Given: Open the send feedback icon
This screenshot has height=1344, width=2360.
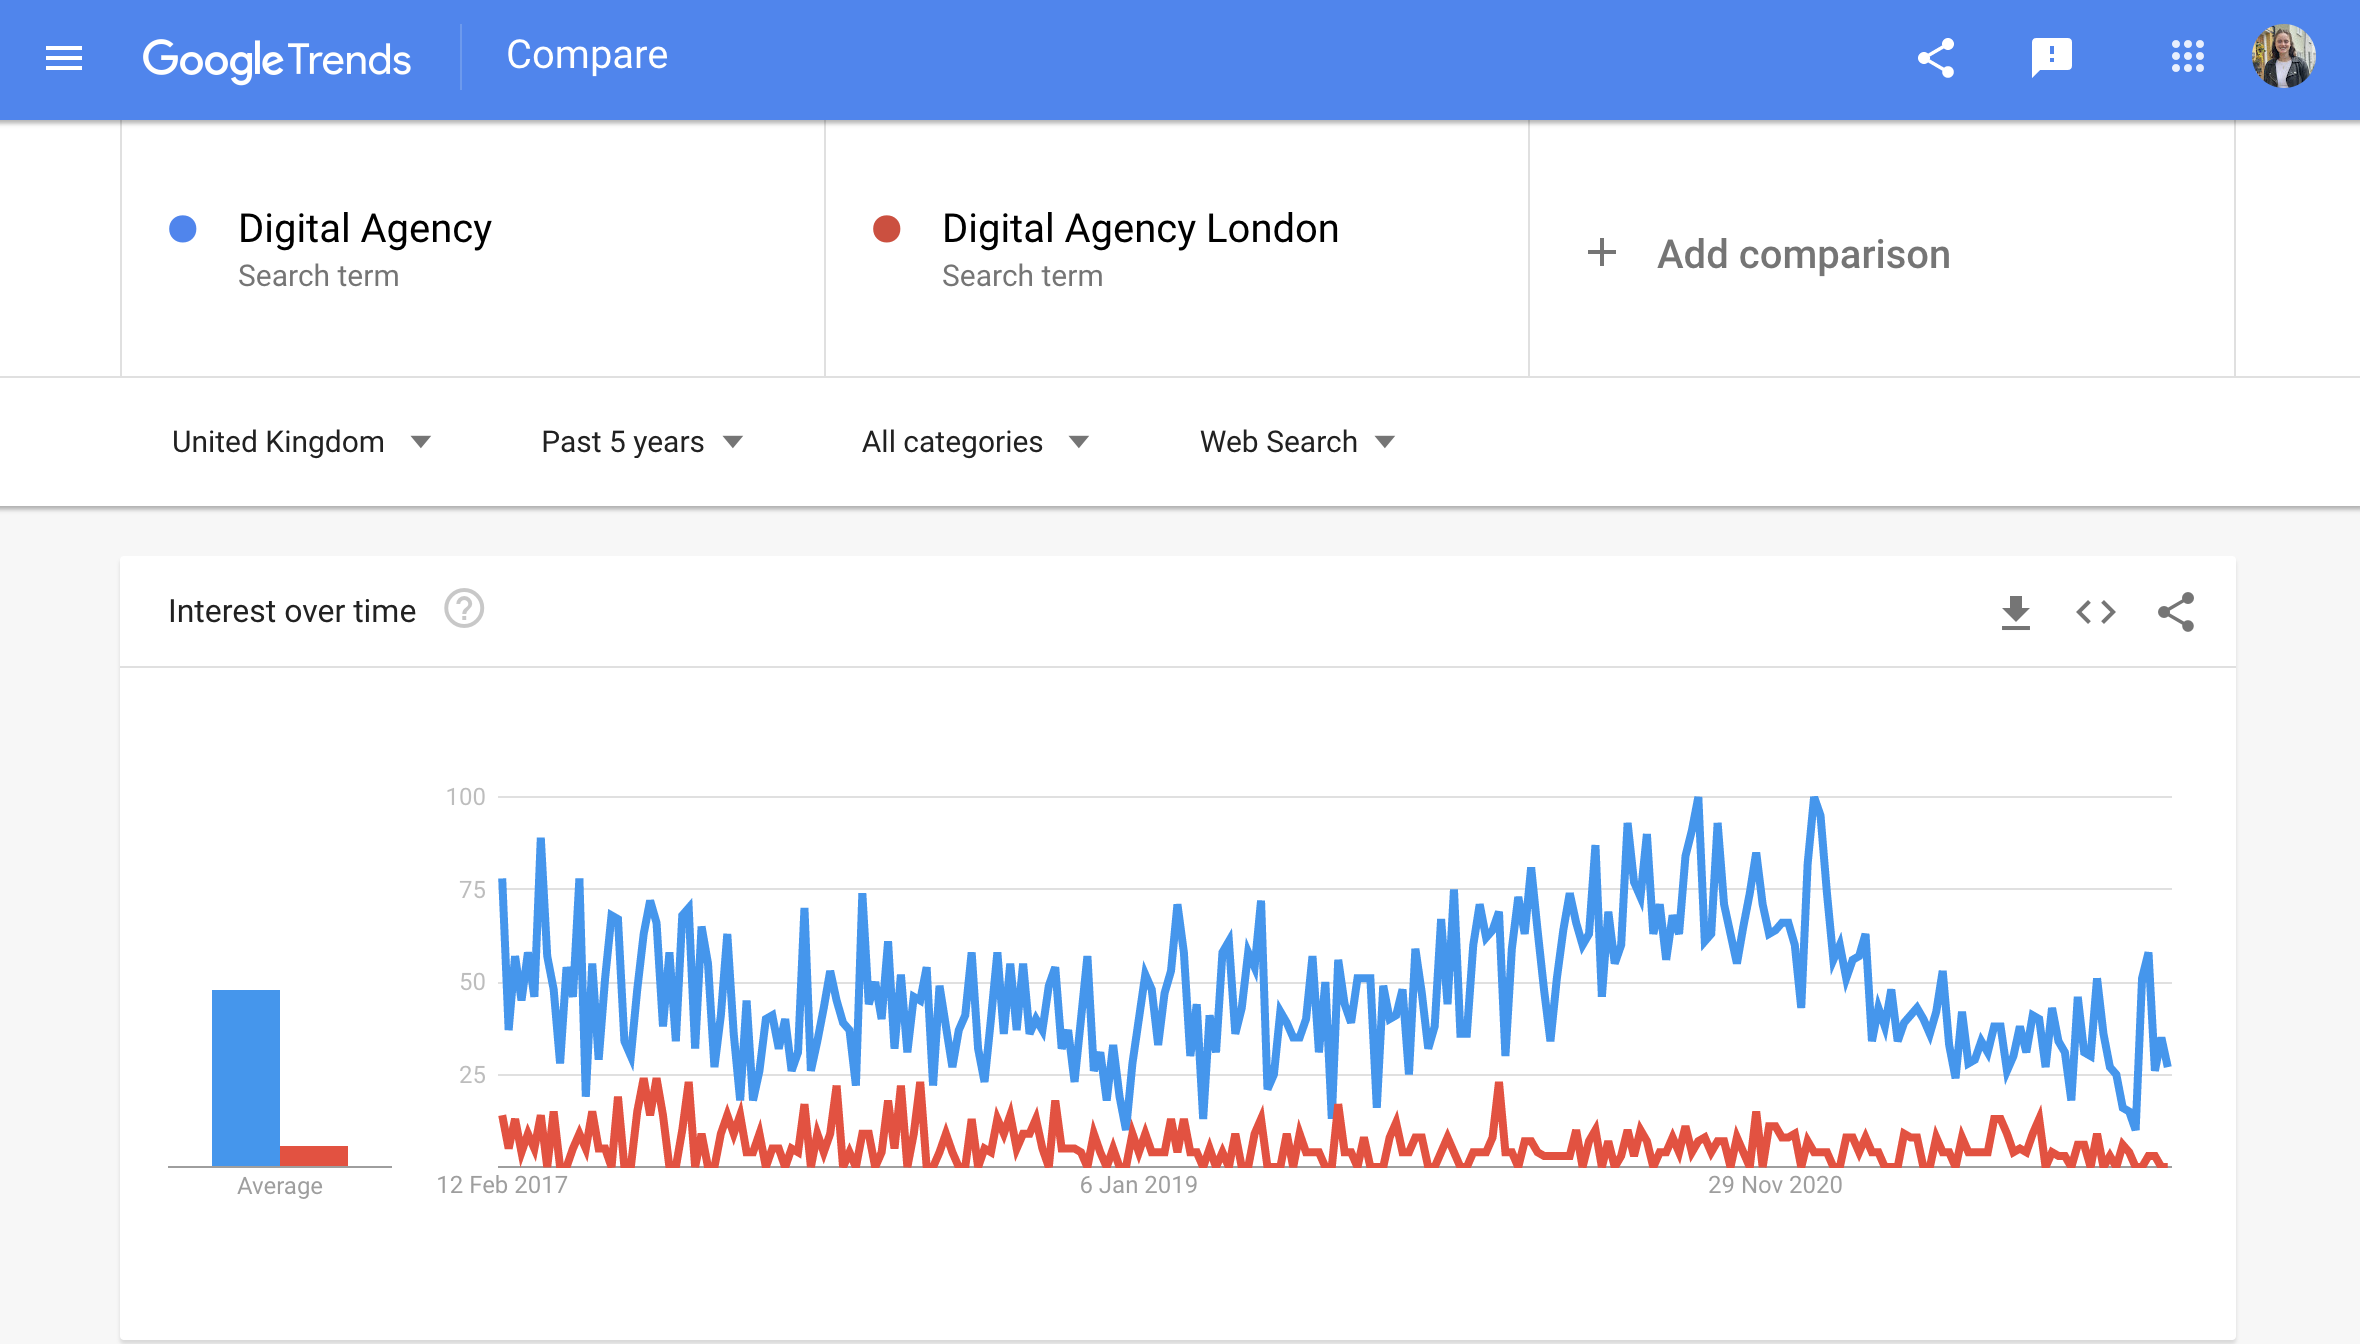Looking at the screenshot, I should pos(2051,57).
